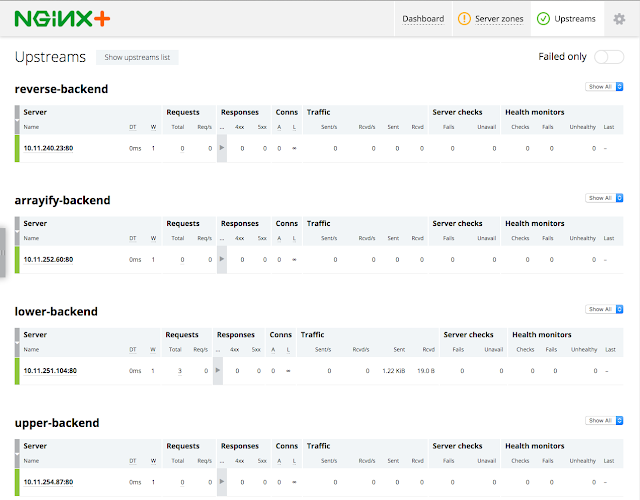Click Server checks header in upper-backend table

[x=457, y=446]
